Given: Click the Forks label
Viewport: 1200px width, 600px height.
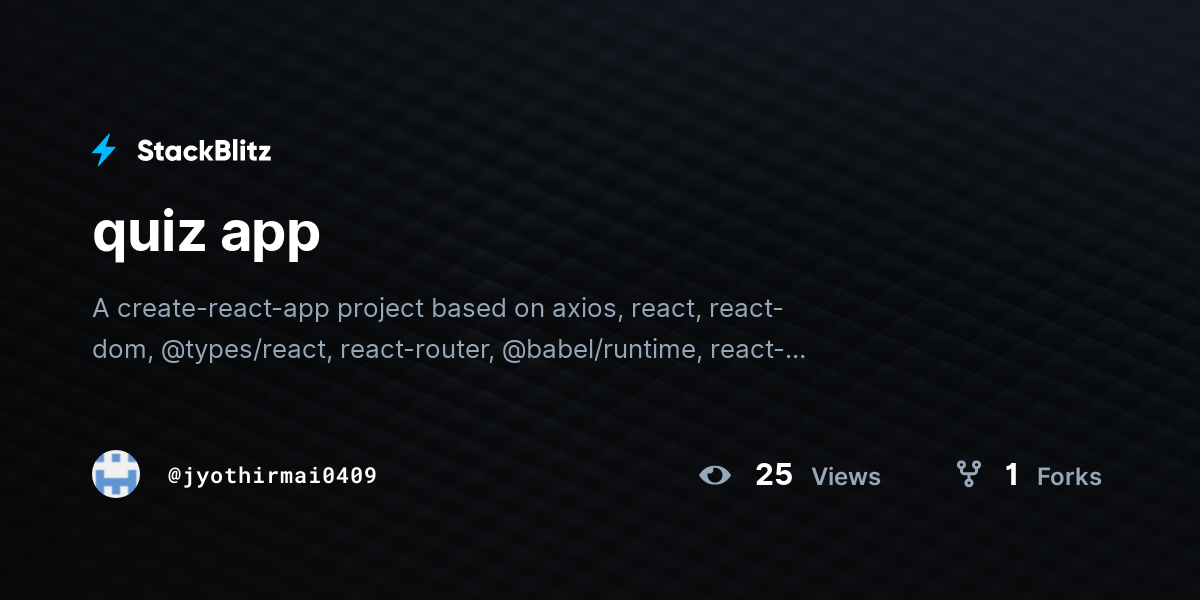Looking at the screenshot, I should [1069, 476].
